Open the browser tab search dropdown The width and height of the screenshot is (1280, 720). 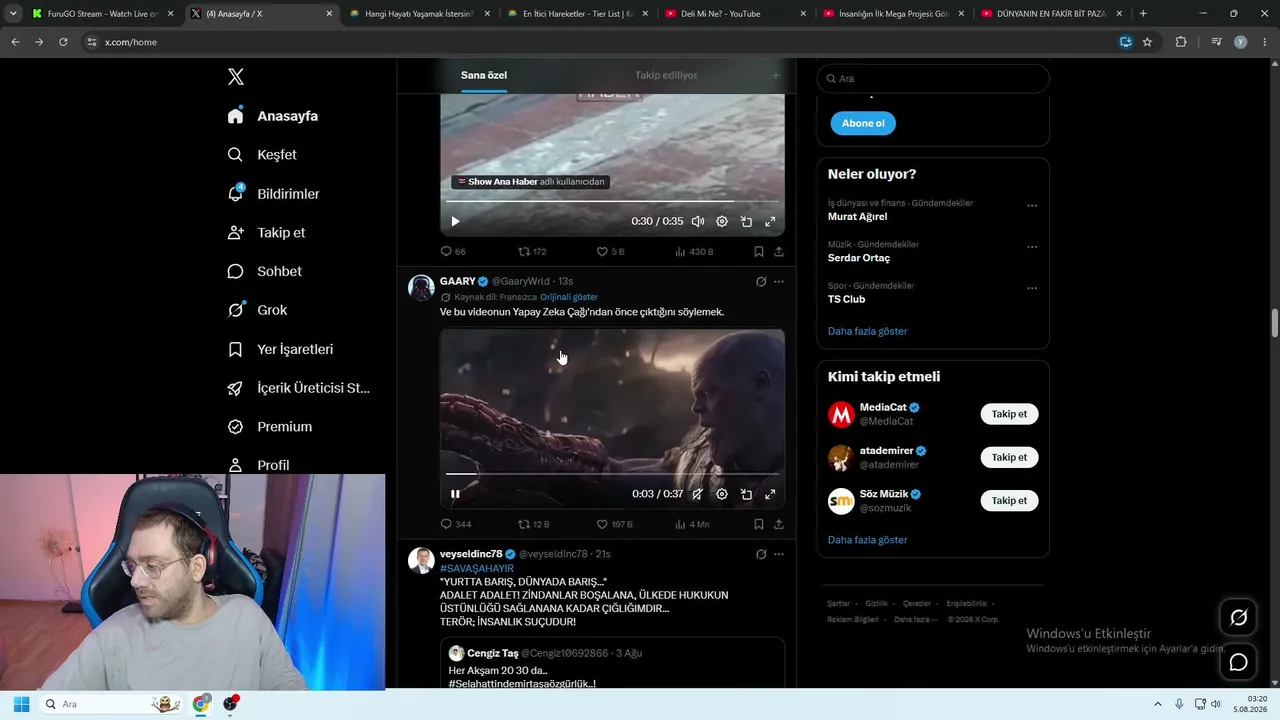tap(13, 14)
